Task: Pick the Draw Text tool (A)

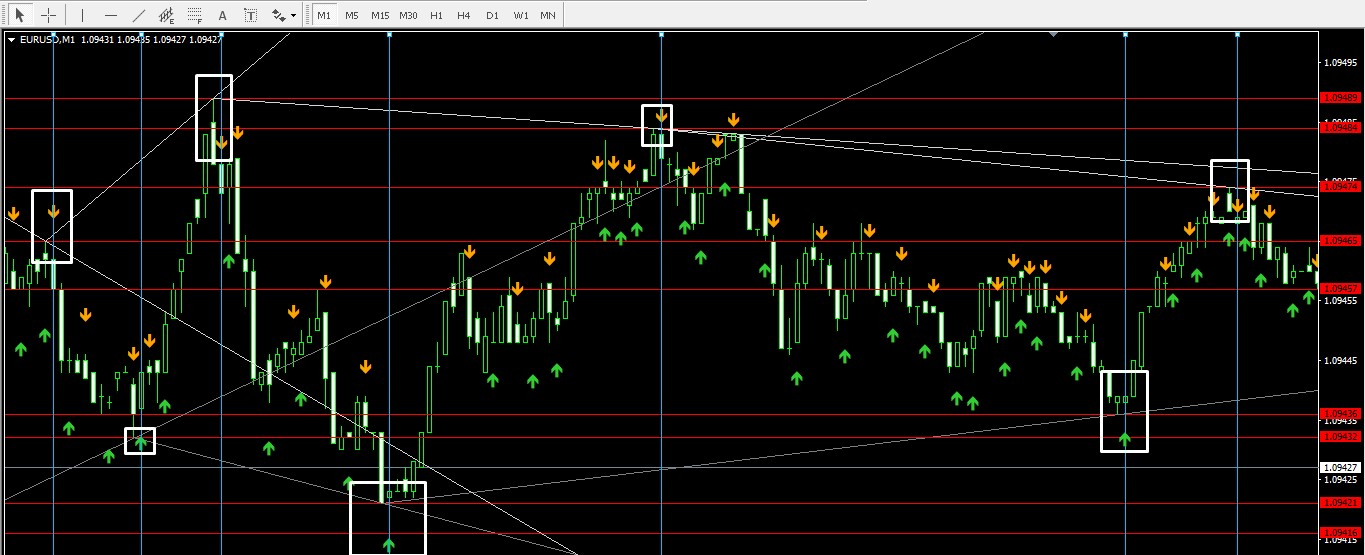Action: coord(222,15)
